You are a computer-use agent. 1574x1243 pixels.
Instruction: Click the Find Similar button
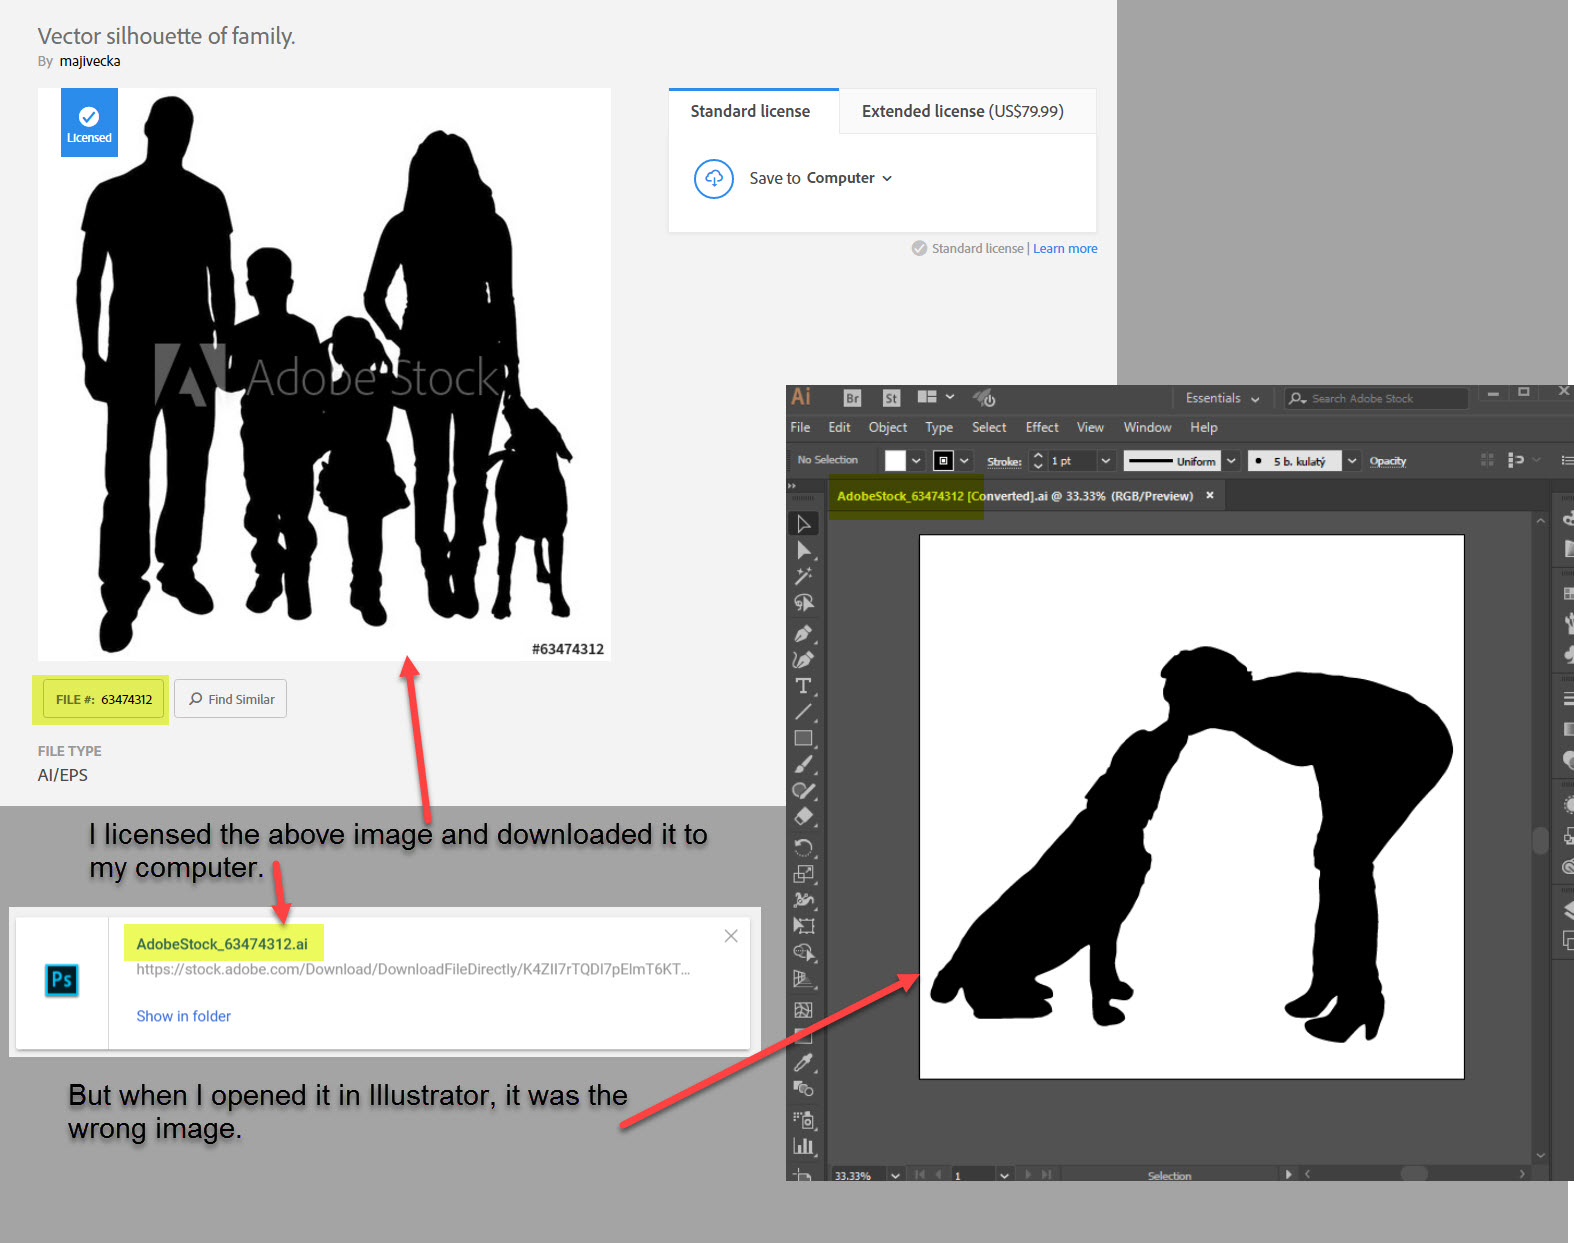[x=231, y=699]
